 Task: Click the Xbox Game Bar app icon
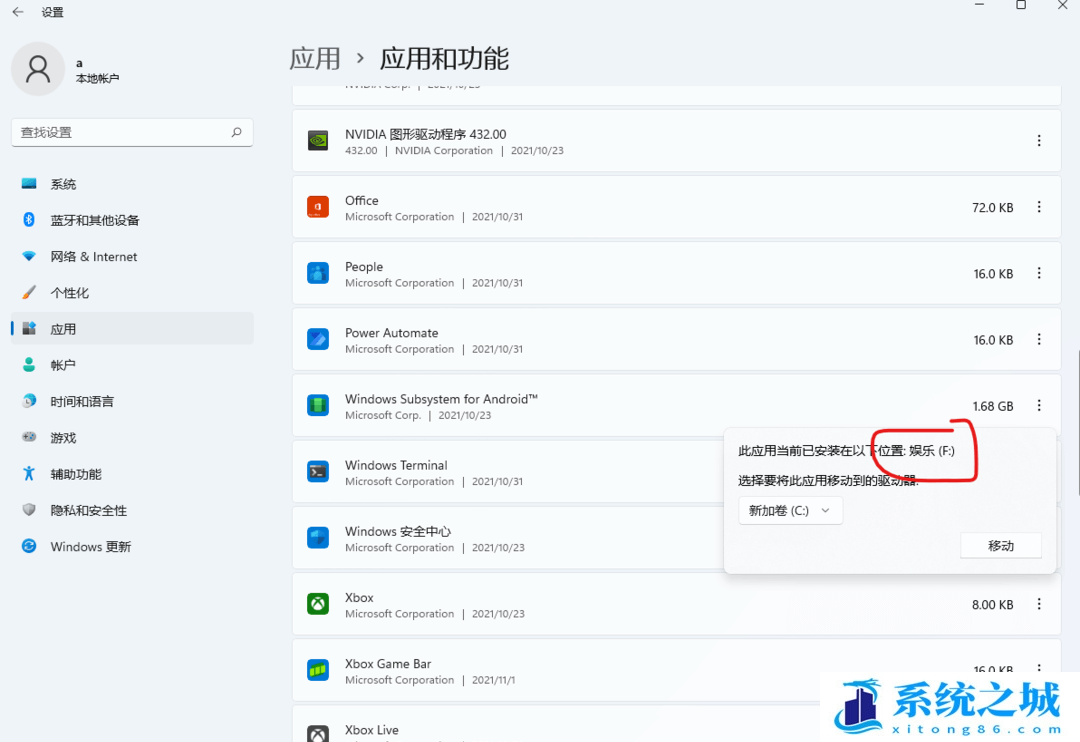pyautogui.click(x=318, y=670)
